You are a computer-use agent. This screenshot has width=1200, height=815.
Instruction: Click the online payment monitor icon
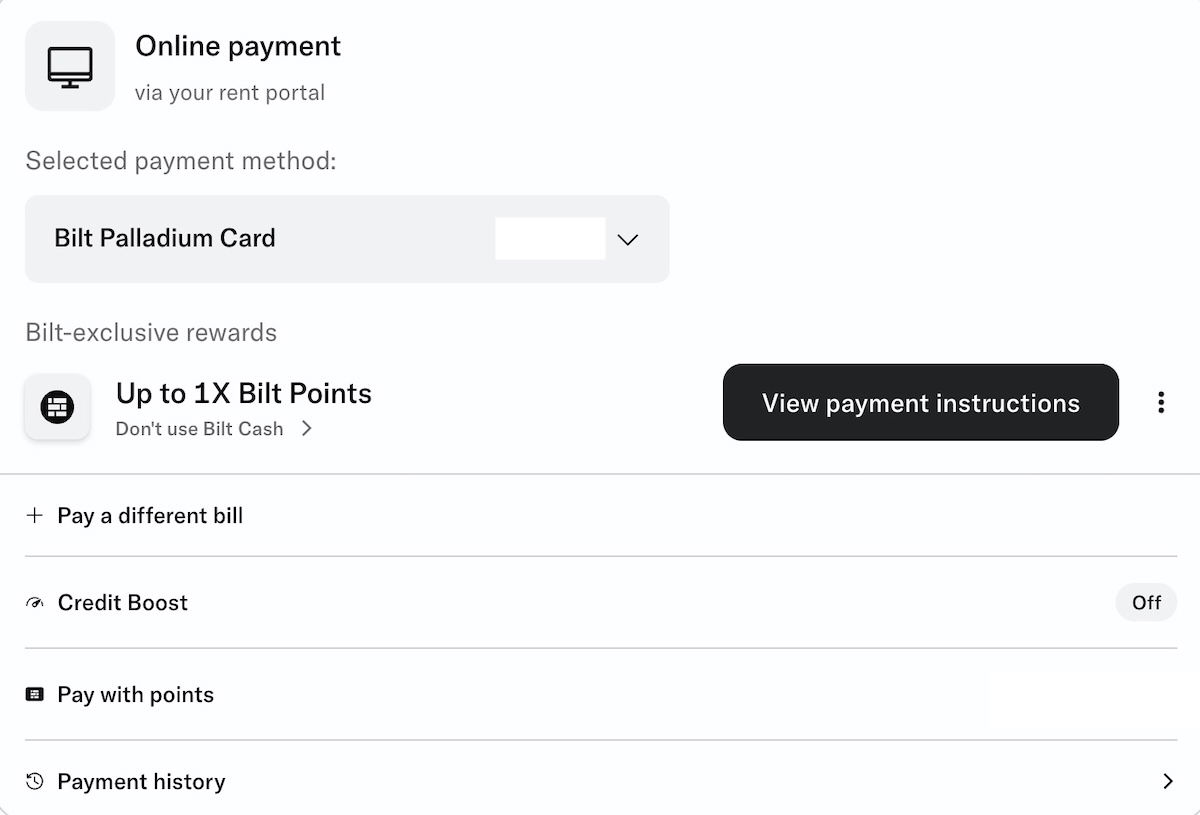pyautogui.click(x=70, y=66)
